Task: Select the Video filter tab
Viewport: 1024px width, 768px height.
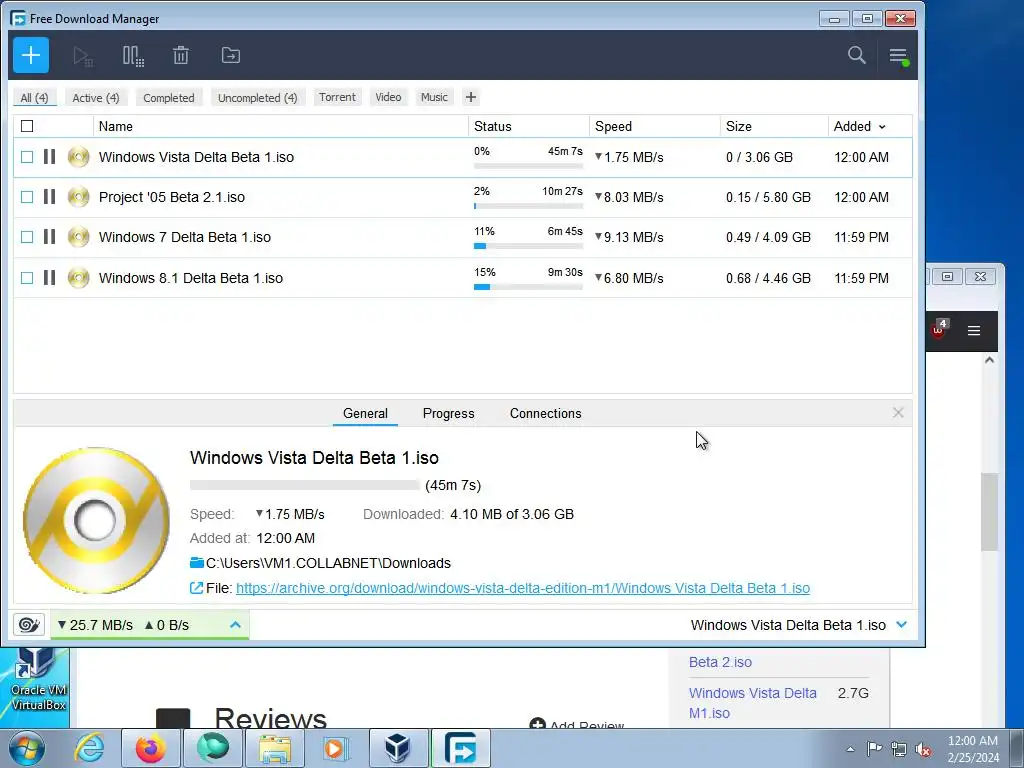Action: point(388,97)
